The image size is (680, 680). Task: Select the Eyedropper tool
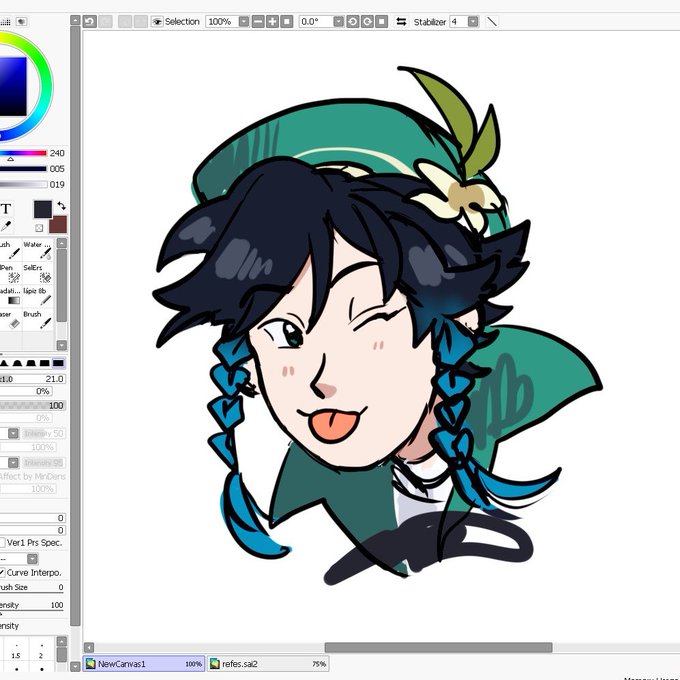tap(6, 226)
